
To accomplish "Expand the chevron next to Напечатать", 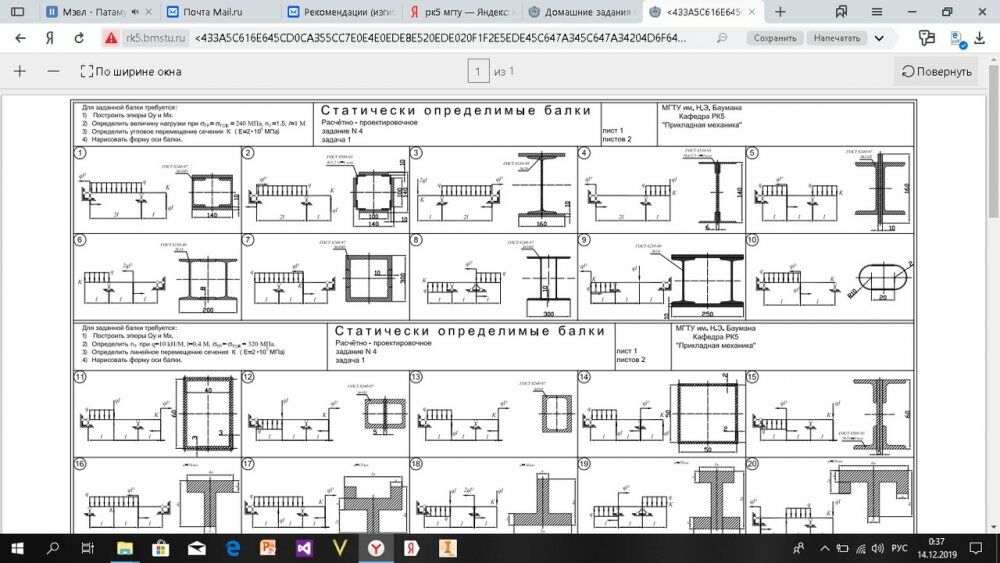I will (x=879, y=38).
